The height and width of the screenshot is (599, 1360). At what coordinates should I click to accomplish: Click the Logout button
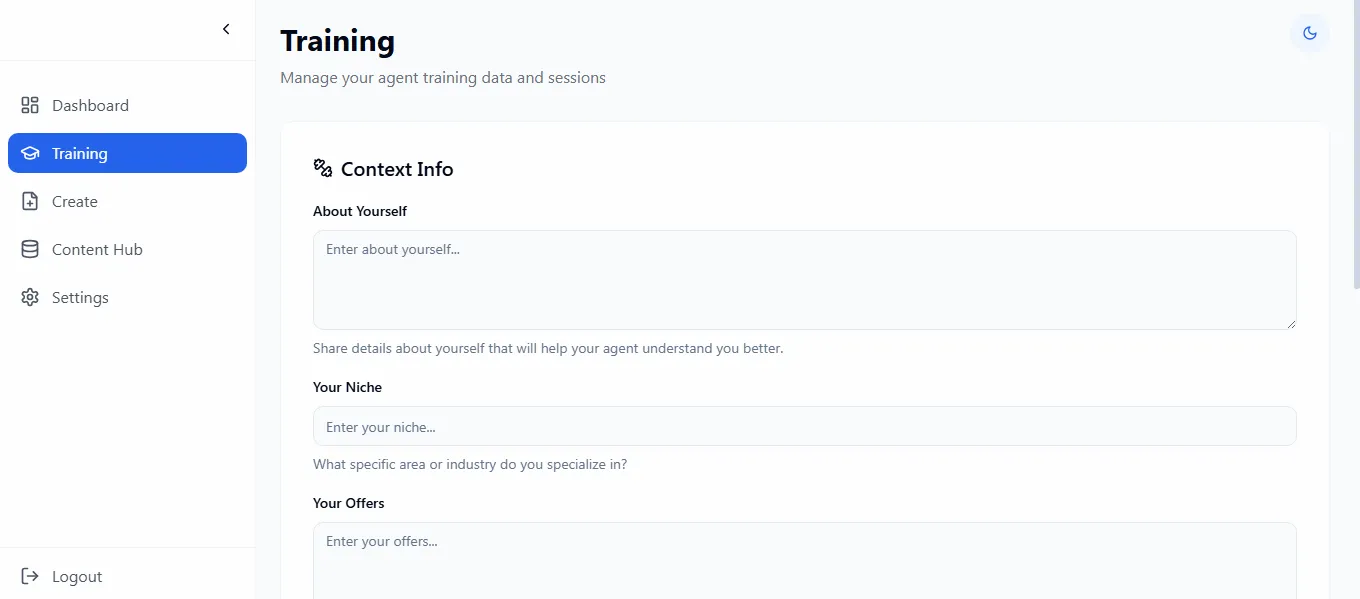[x=76, y=576]
